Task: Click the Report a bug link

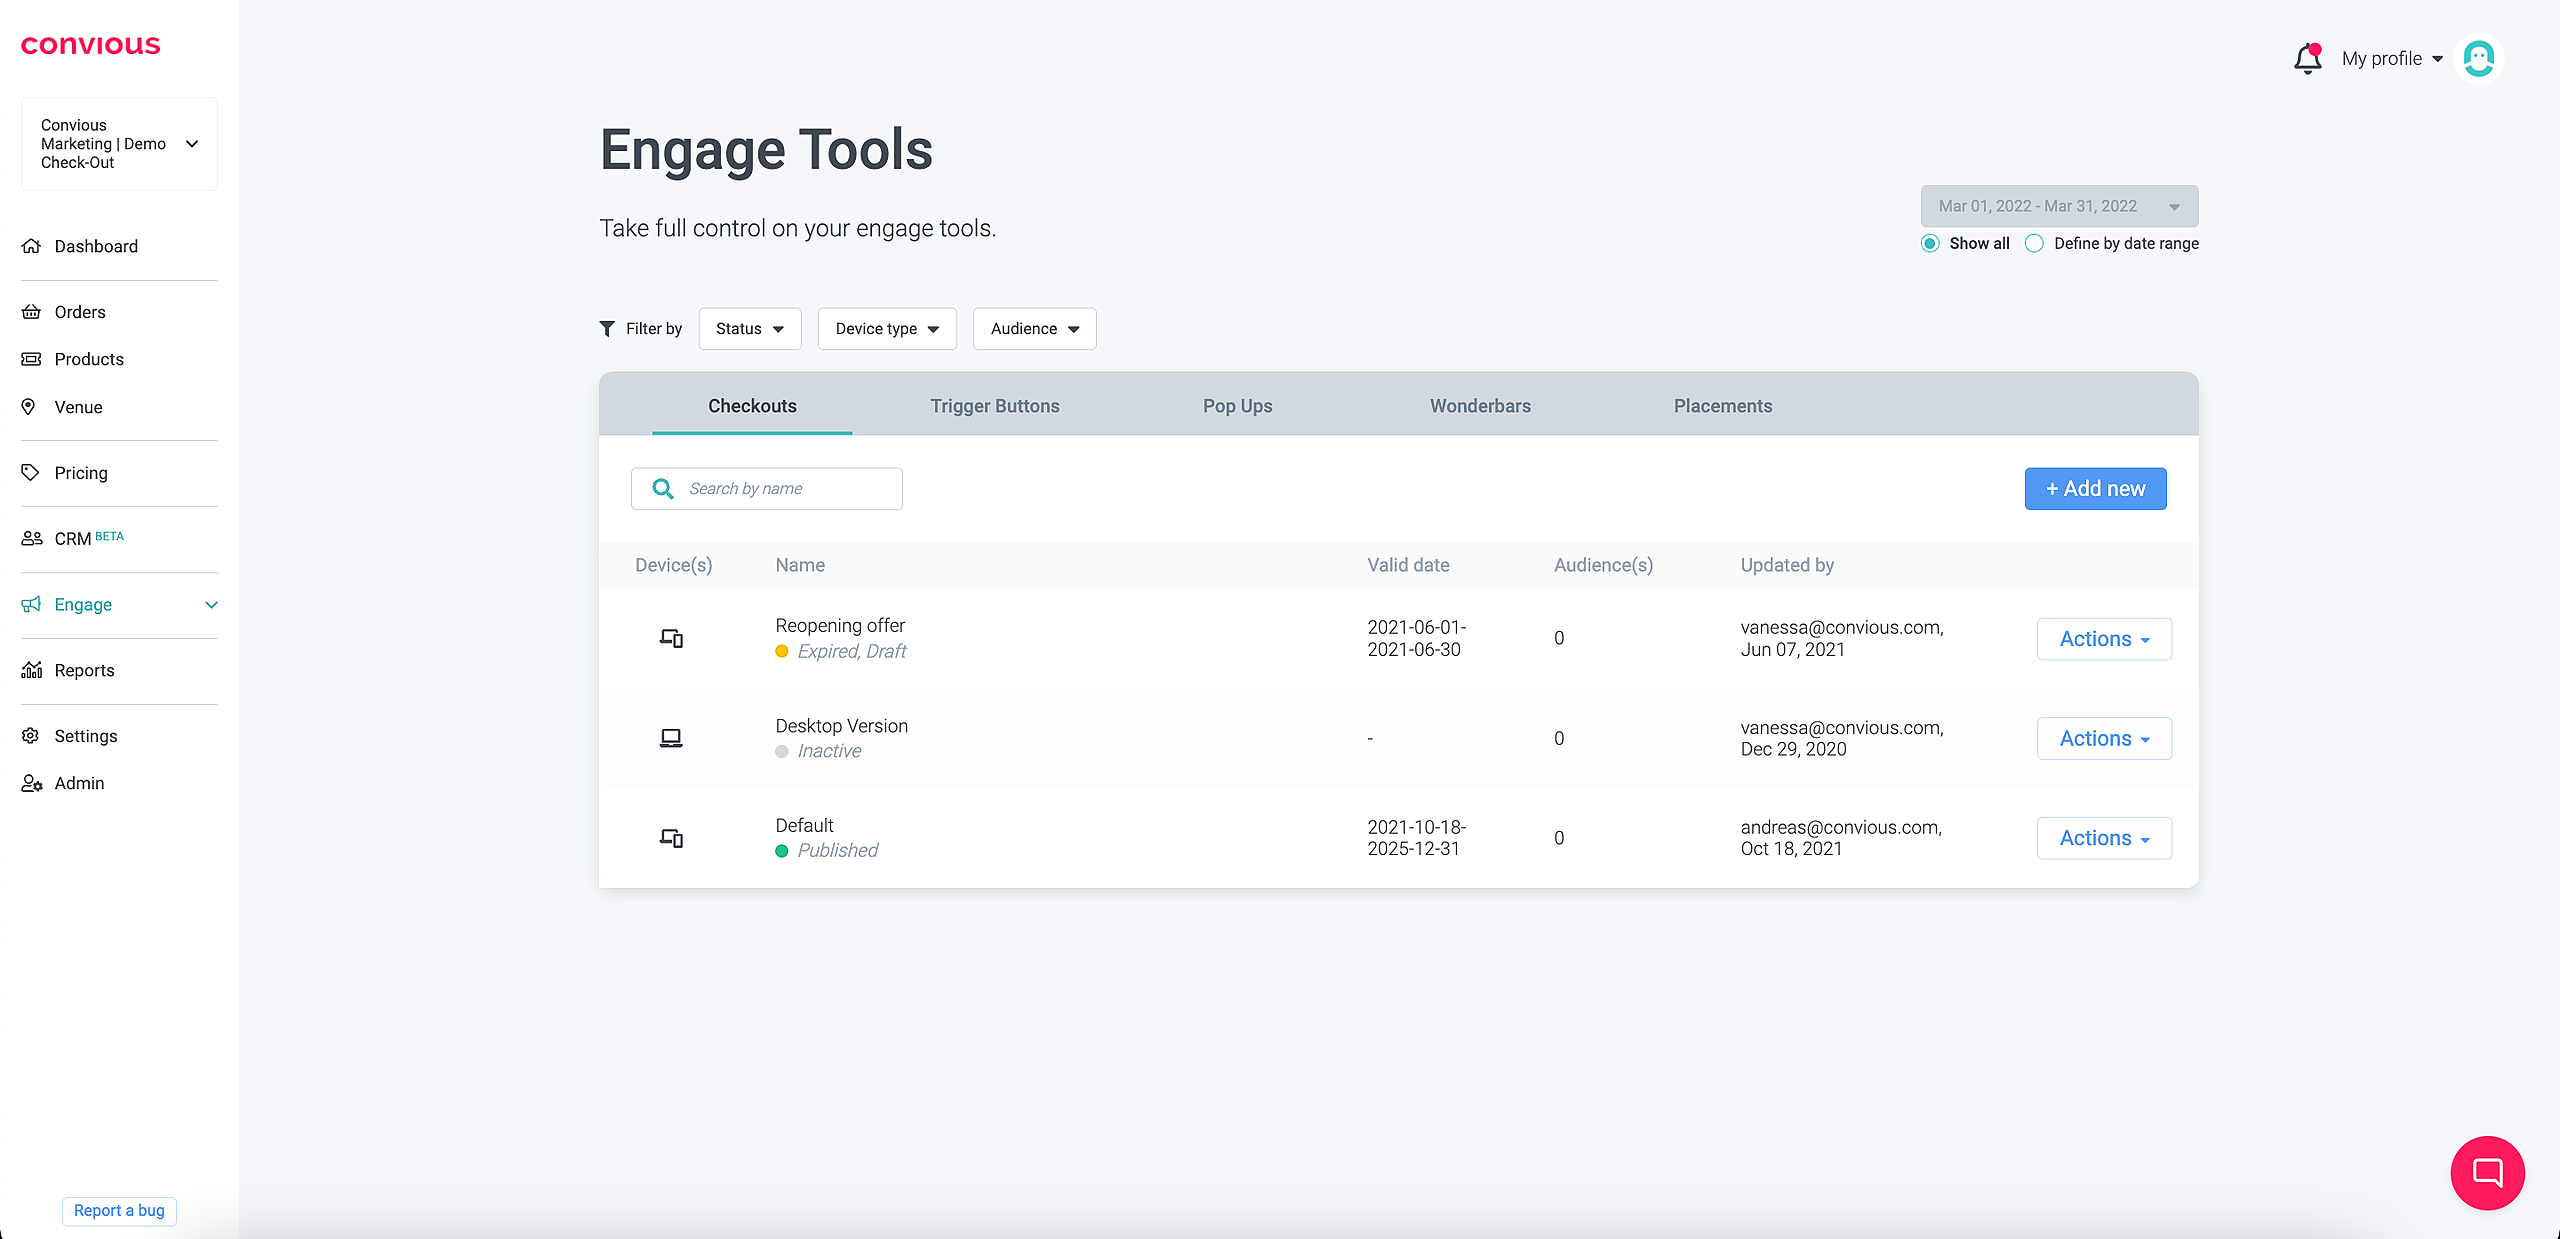Action: (x=119, y=1210)
